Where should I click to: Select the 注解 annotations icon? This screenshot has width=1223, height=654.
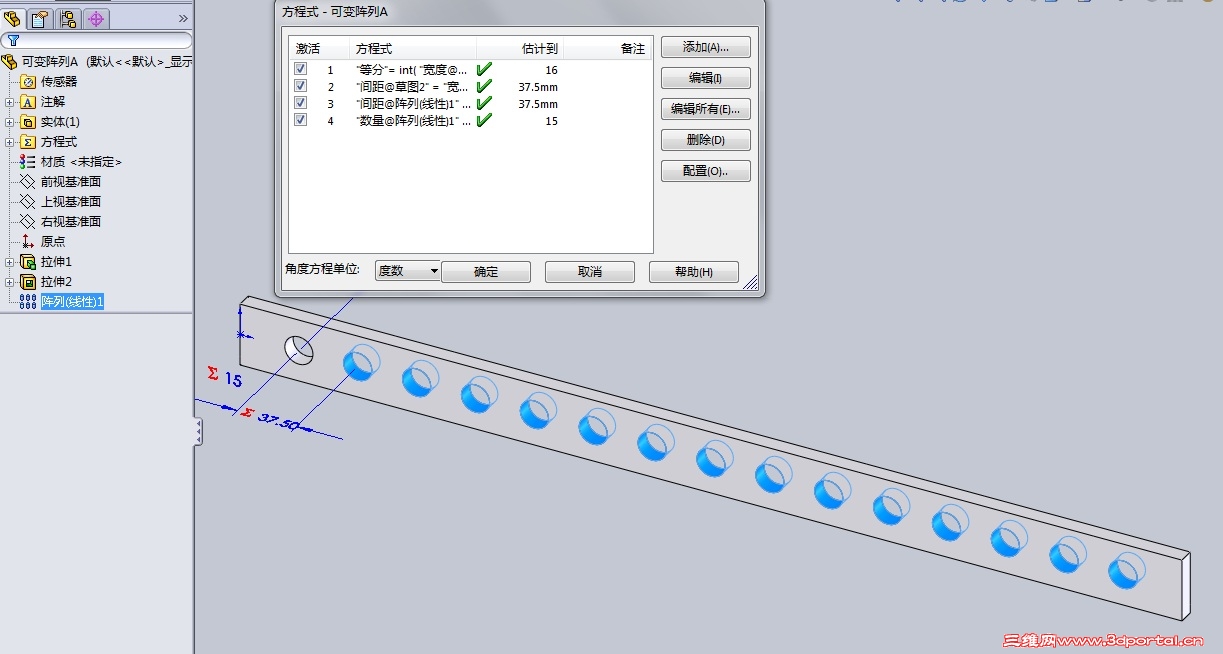[x=28, y=102]
